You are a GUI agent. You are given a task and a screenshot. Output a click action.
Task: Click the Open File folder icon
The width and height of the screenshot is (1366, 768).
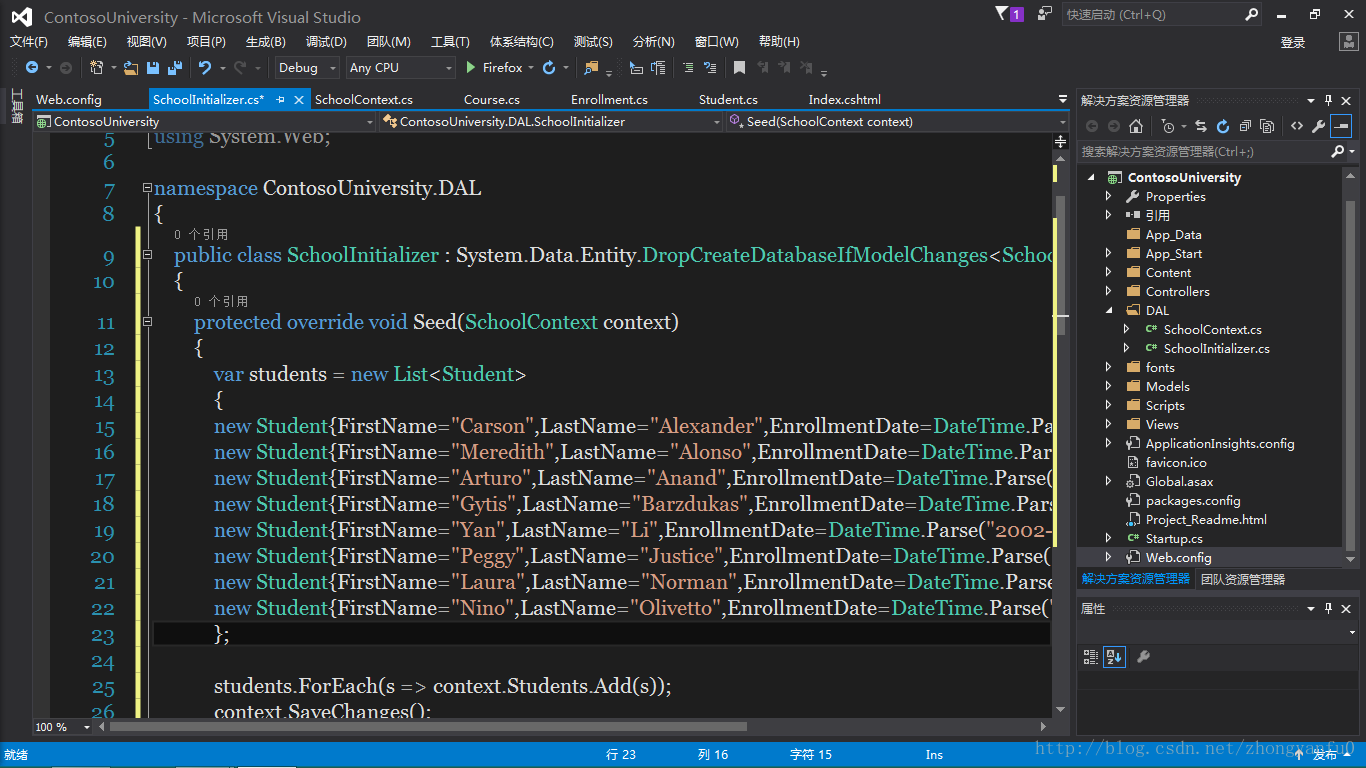click(131, 67)
